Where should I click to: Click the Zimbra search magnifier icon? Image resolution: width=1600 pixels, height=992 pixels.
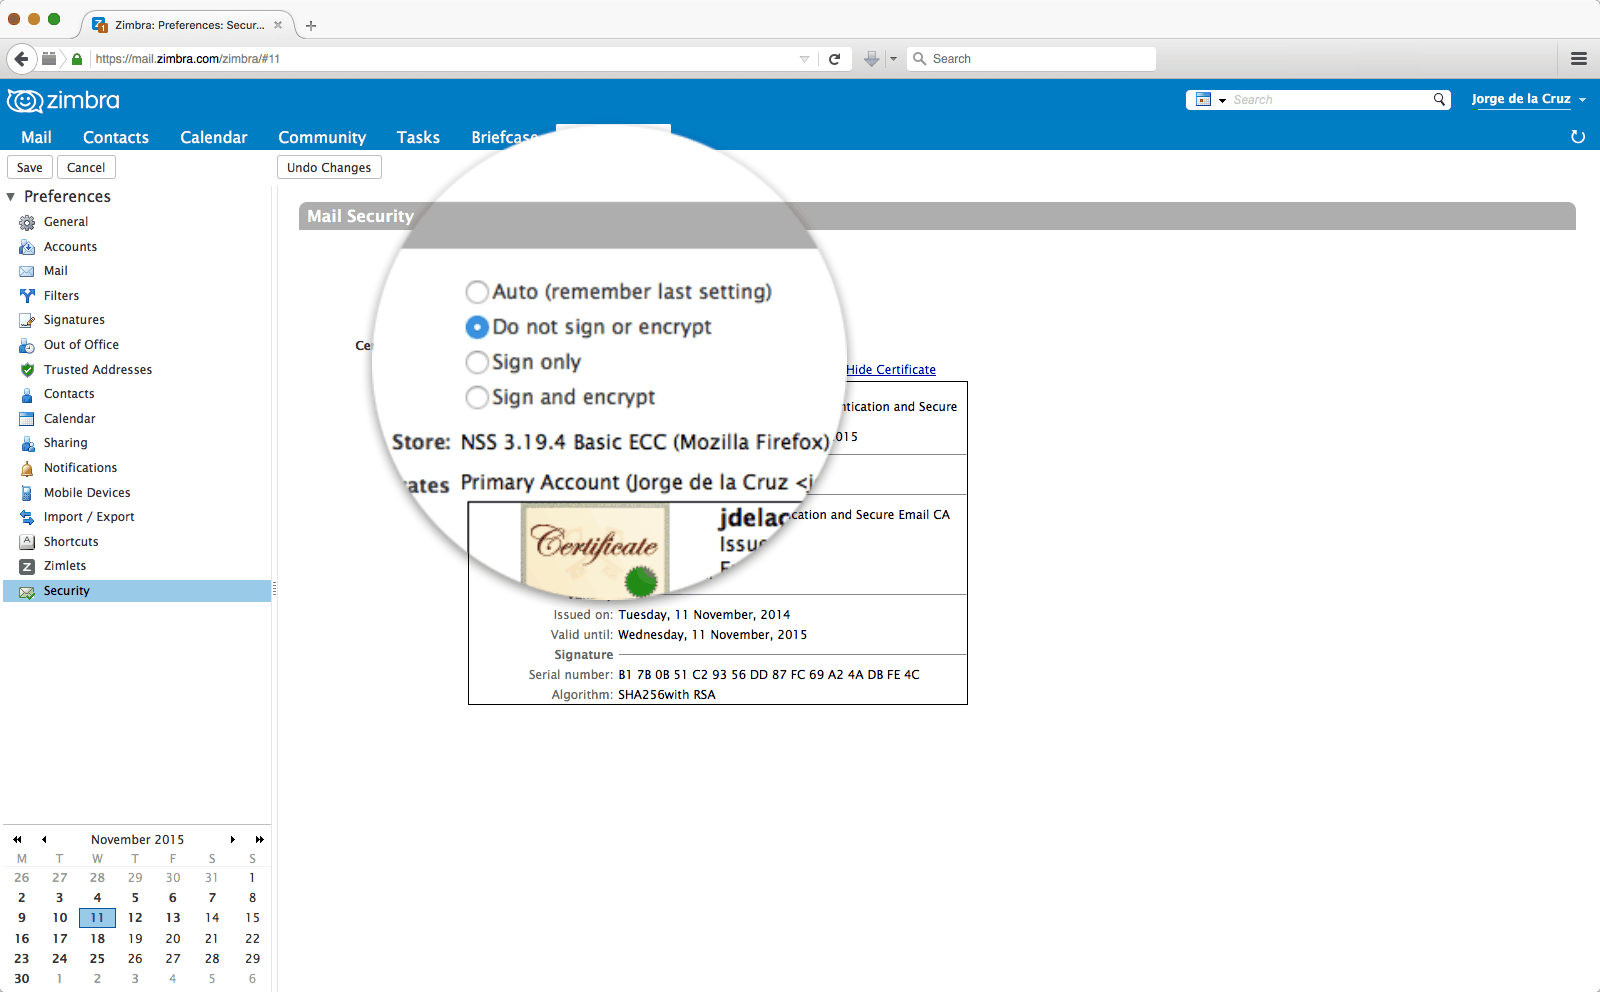click(x=1439, y=99)
